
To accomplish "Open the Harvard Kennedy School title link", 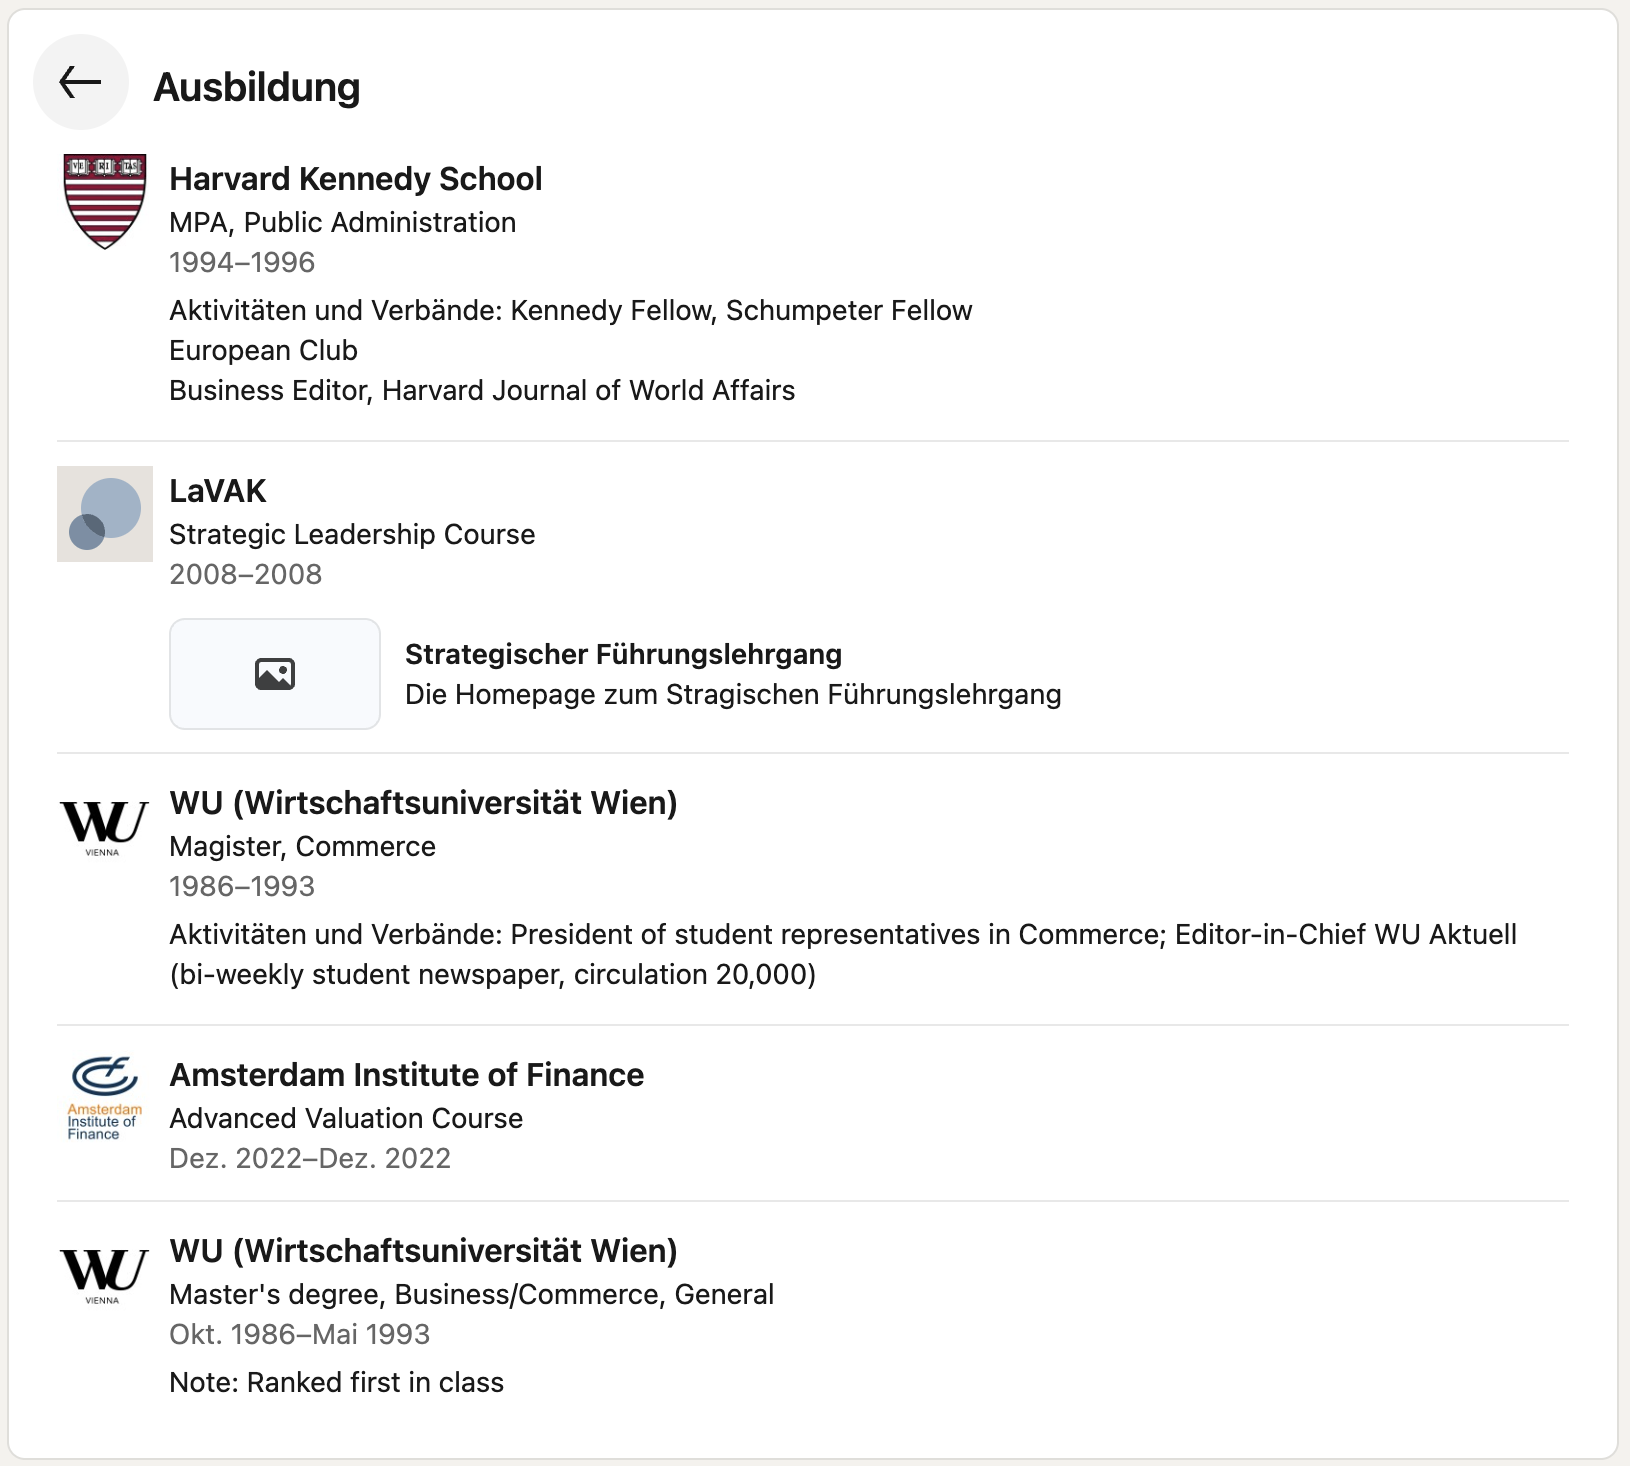I will [356, 179].
